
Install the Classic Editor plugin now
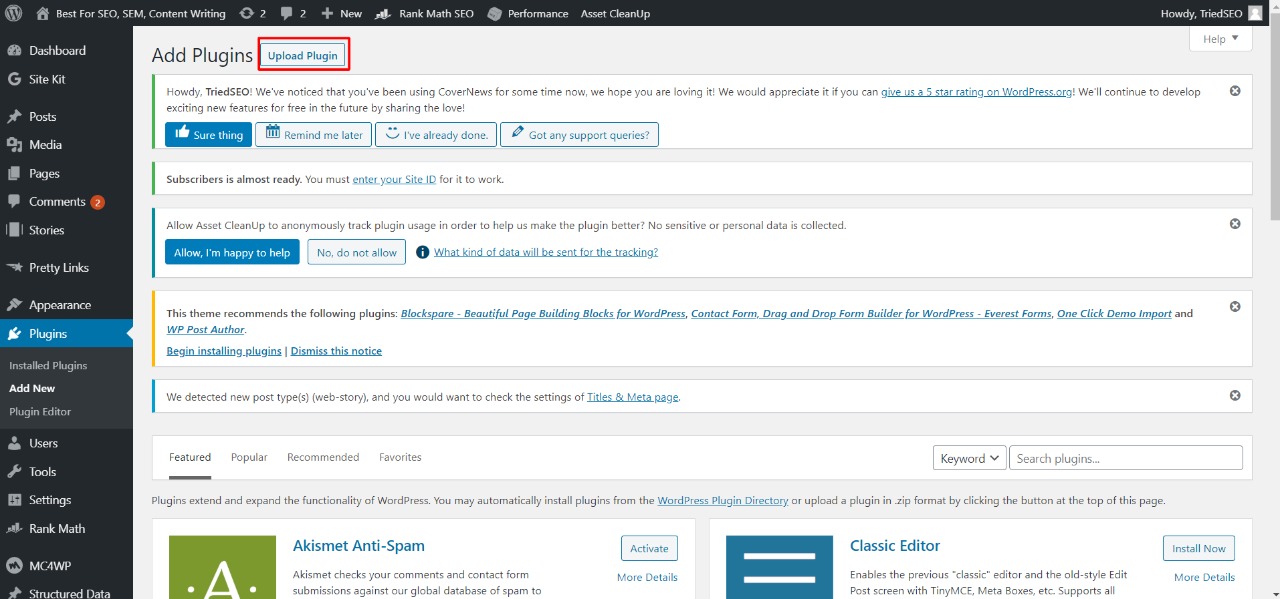(1199, 548)
